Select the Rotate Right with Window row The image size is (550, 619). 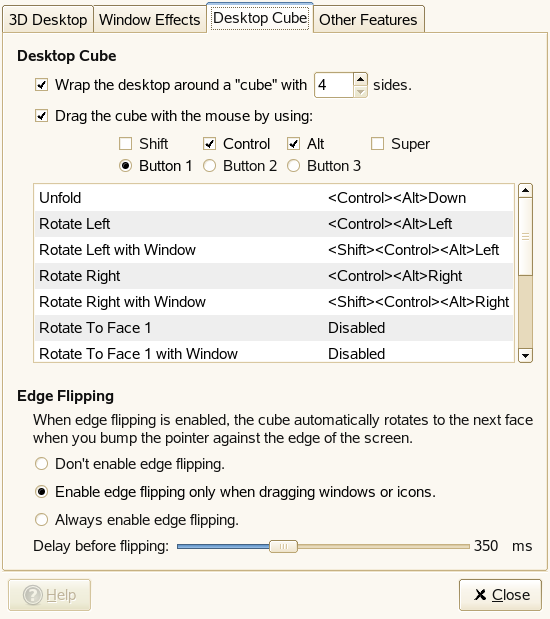274,302
